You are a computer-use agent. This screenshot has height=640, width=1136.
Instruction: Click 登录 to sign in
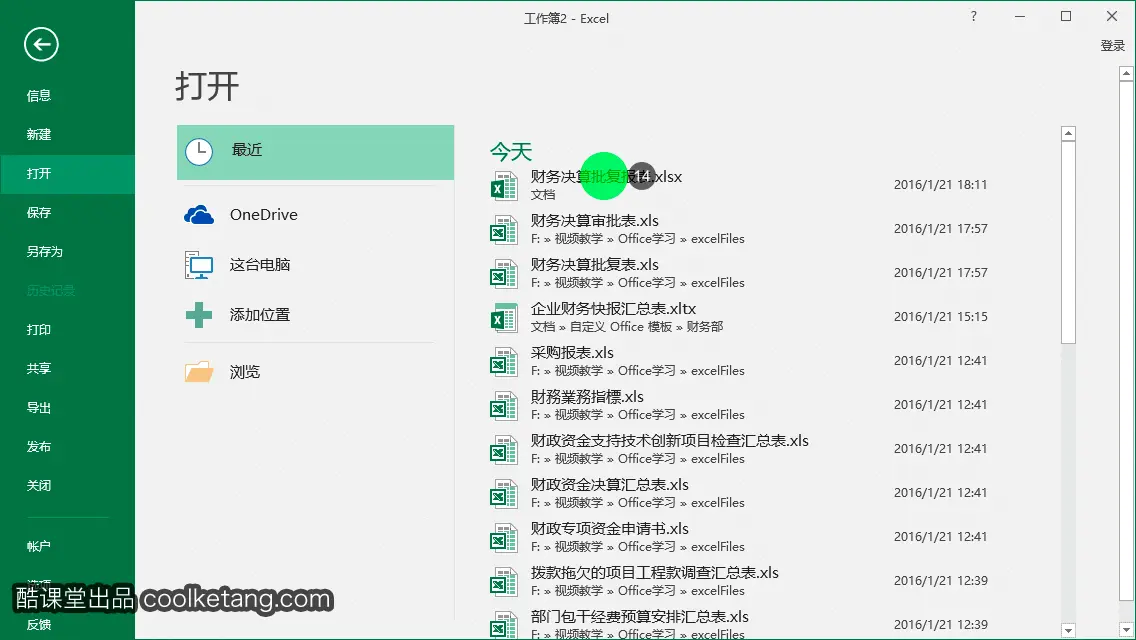(x=1112, y=46)
